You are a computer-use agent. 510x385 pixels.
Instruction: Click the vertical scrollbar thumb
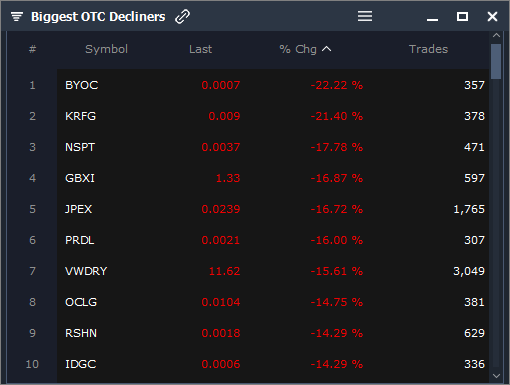[x=496, y=61]
